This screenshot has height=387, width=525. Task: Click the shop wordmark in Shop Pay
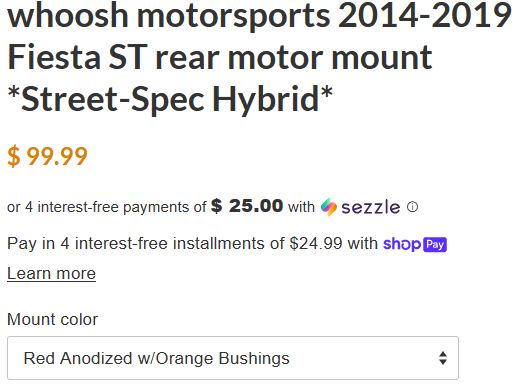[402, 244]
